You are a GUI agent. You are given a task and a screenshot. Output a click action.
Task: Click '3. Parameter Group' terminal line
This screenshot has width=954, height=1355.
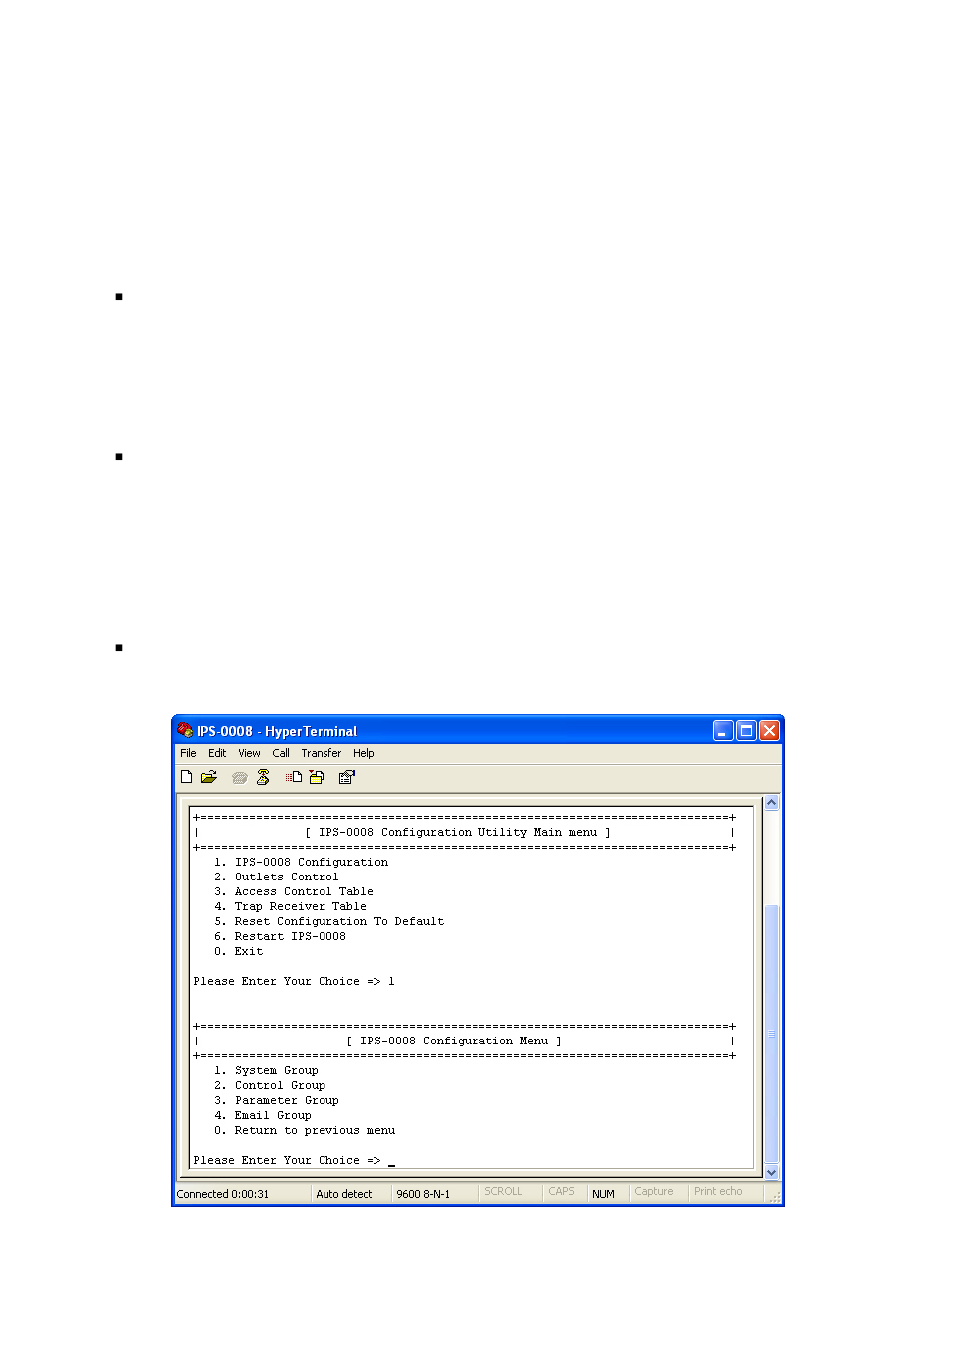coord(276,1101)
